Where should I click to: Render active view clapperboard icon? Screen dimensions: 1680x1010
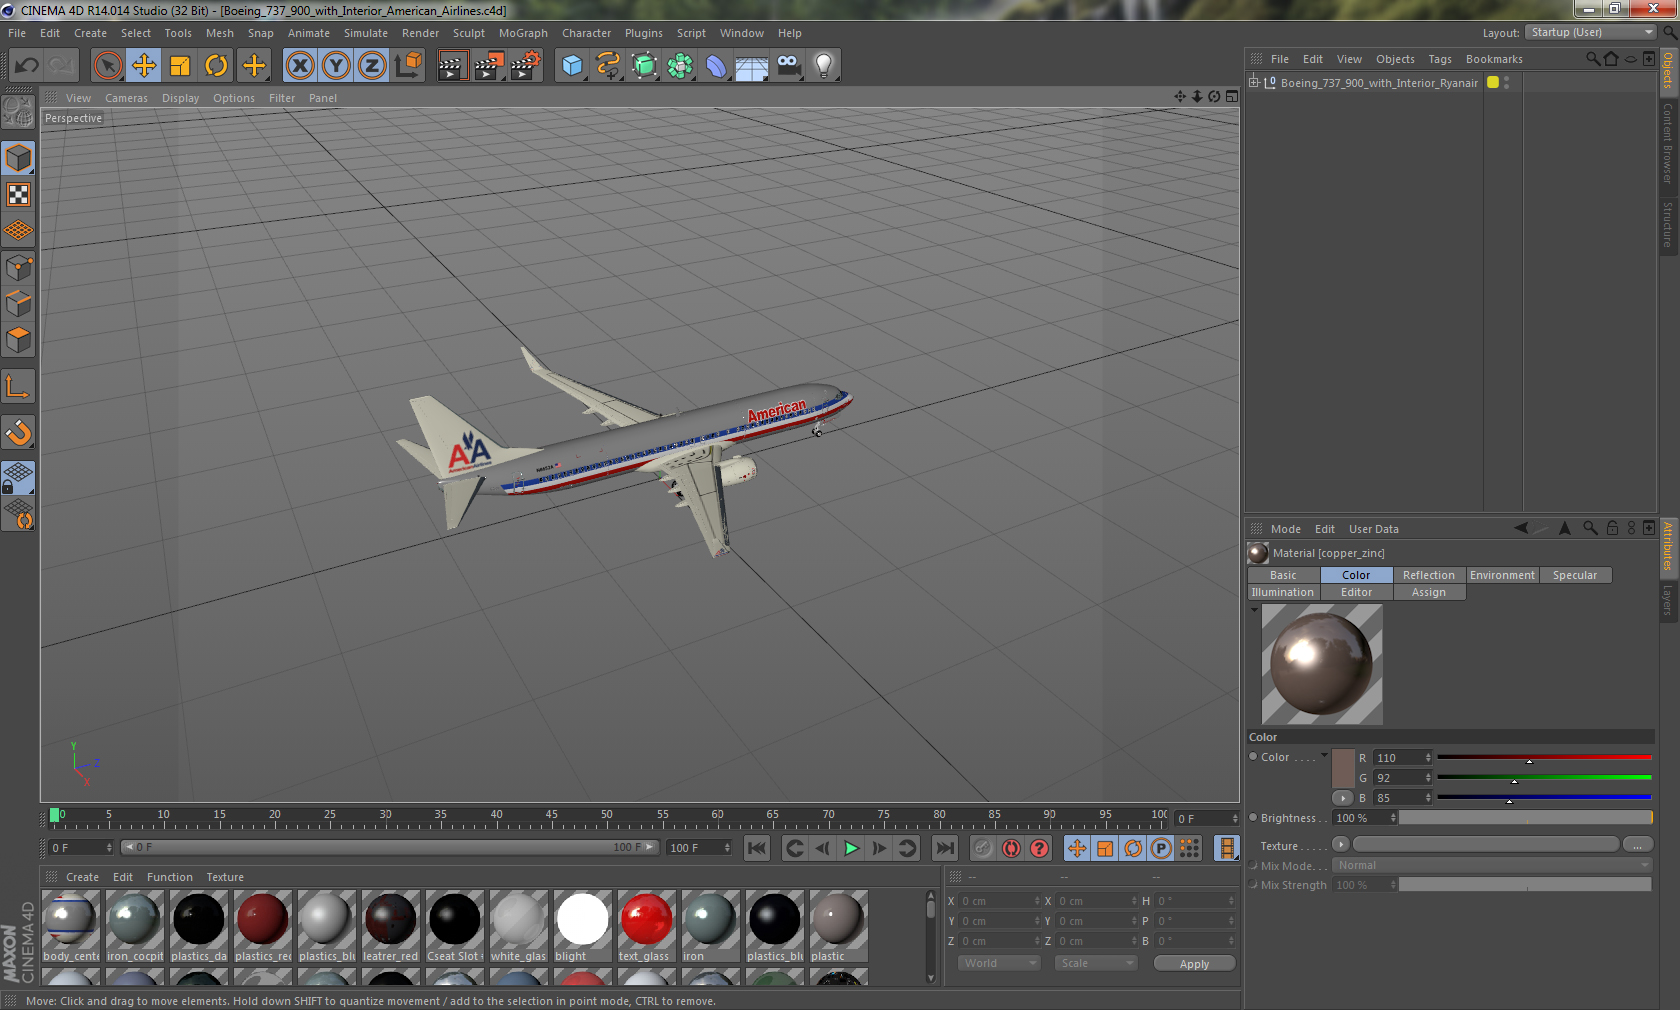point(452,66)
